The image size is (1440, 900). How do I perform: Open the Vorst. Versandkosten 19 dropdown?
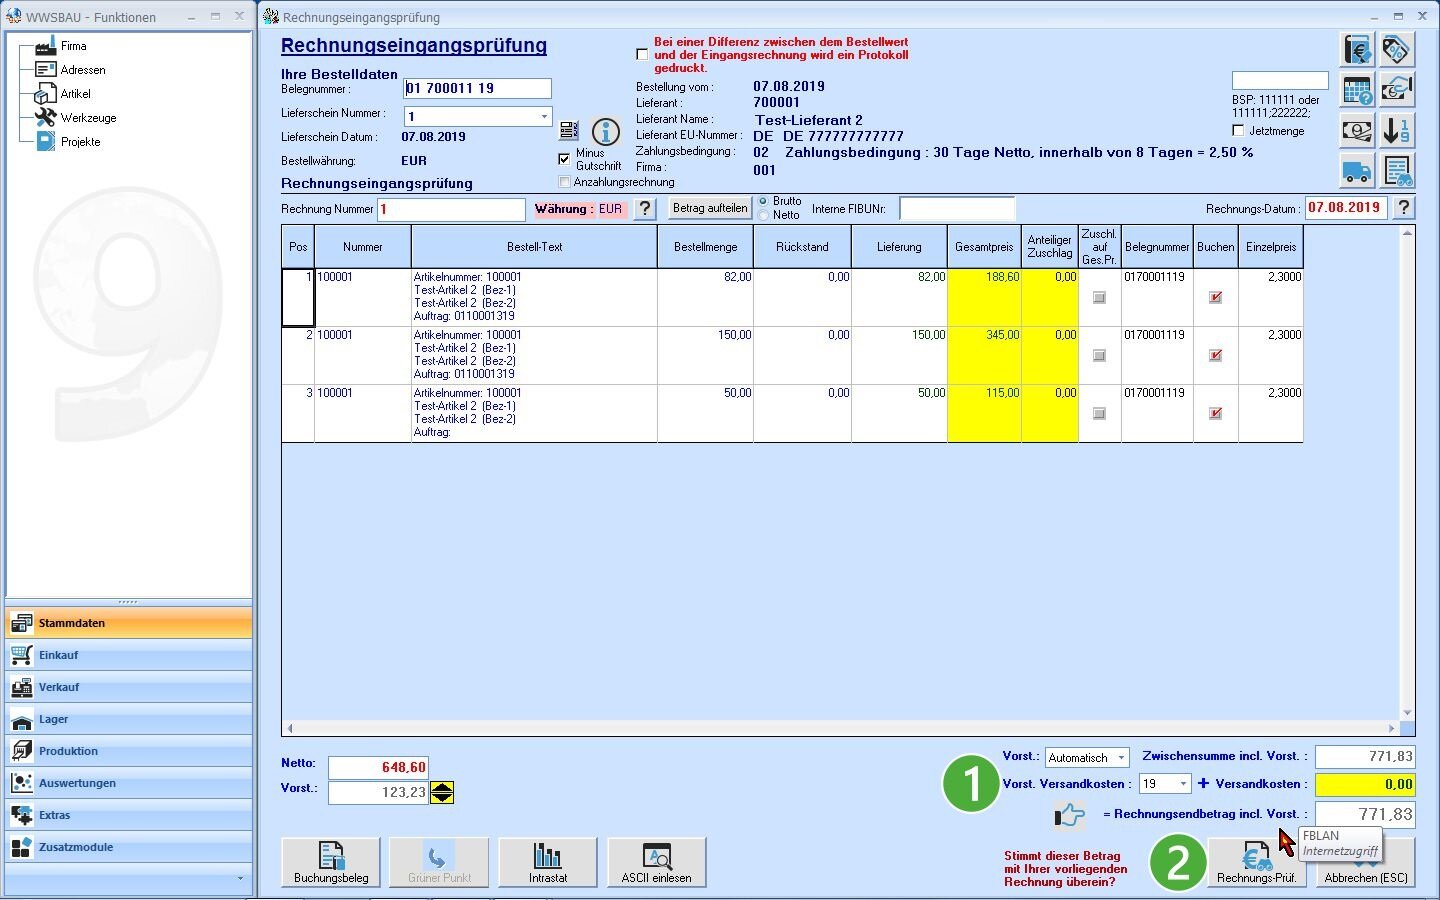(1183, 784)
